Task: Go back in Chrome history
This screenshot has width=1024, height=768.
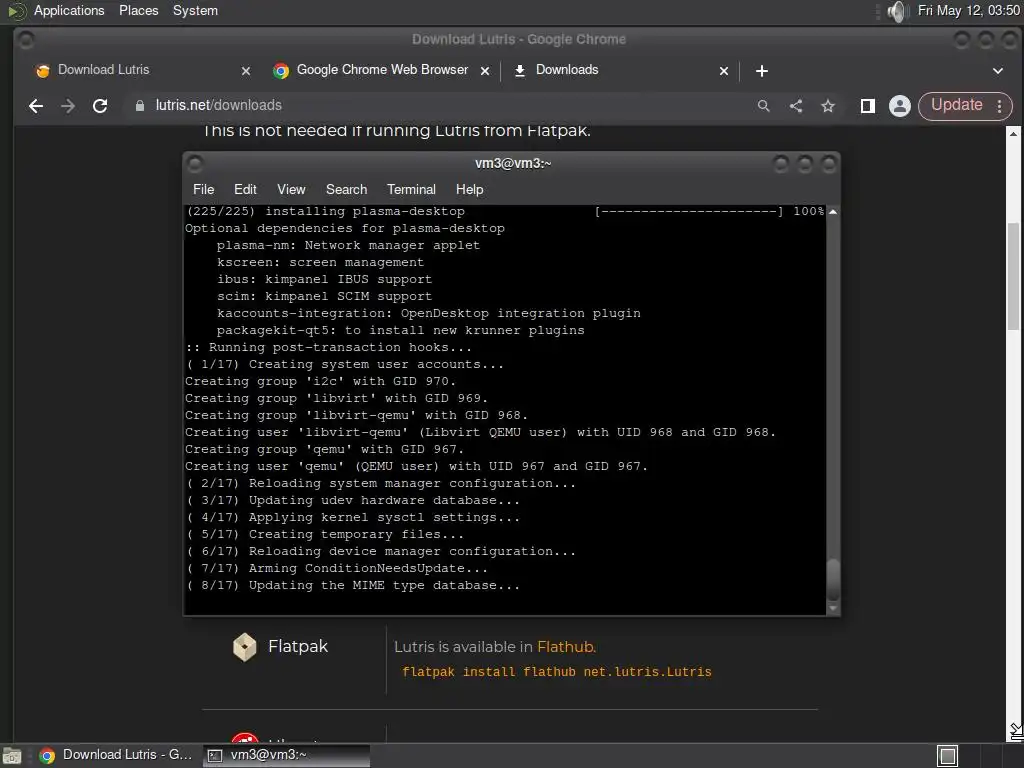Action: pos(36,106)
